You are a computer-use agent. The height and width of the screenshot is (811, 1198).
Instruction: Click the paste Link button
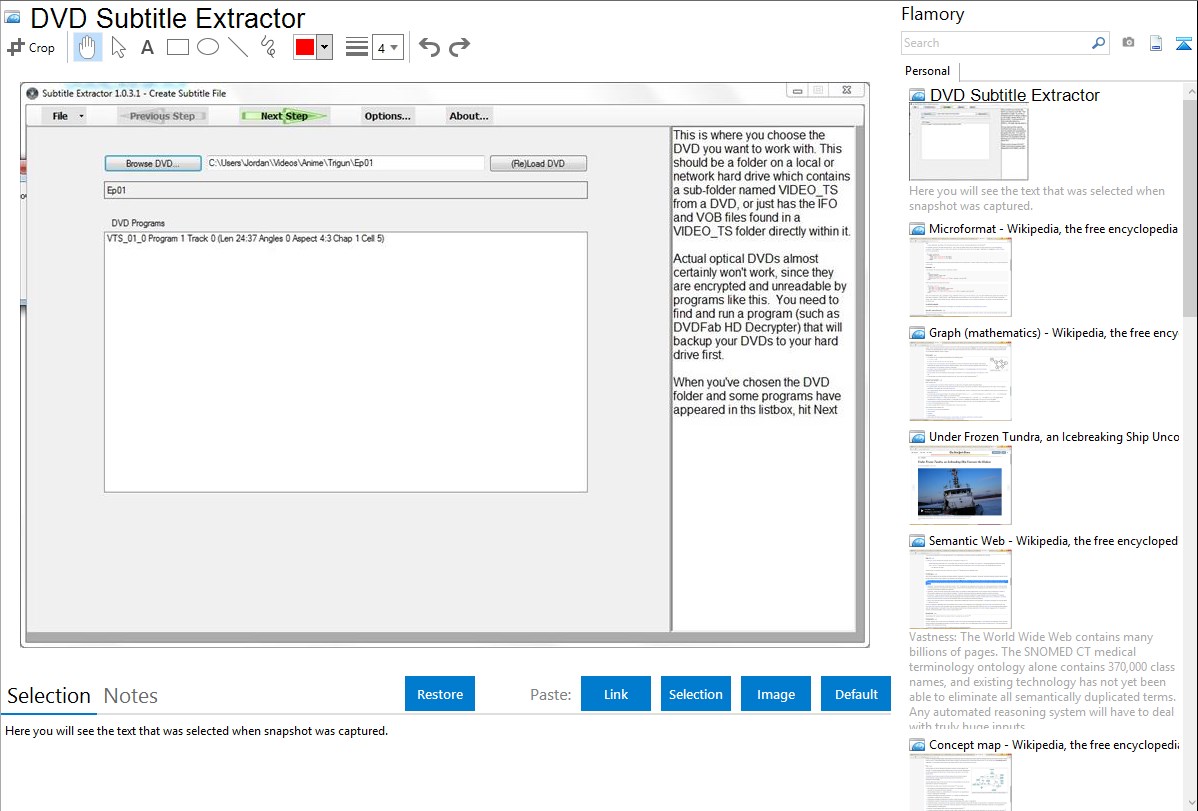[616, 694]
